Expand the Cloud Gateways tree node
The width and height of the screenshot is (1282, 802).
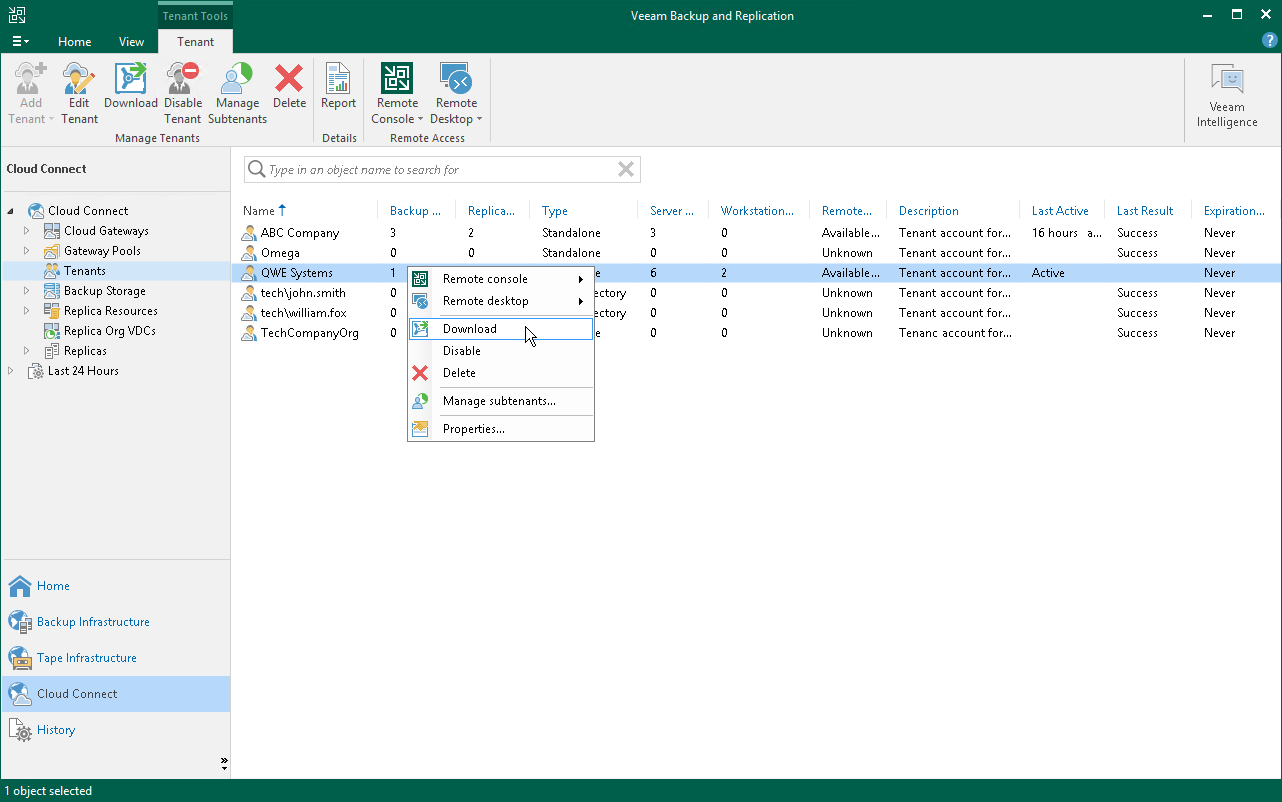pyautogui.click(x=28, y=231)
